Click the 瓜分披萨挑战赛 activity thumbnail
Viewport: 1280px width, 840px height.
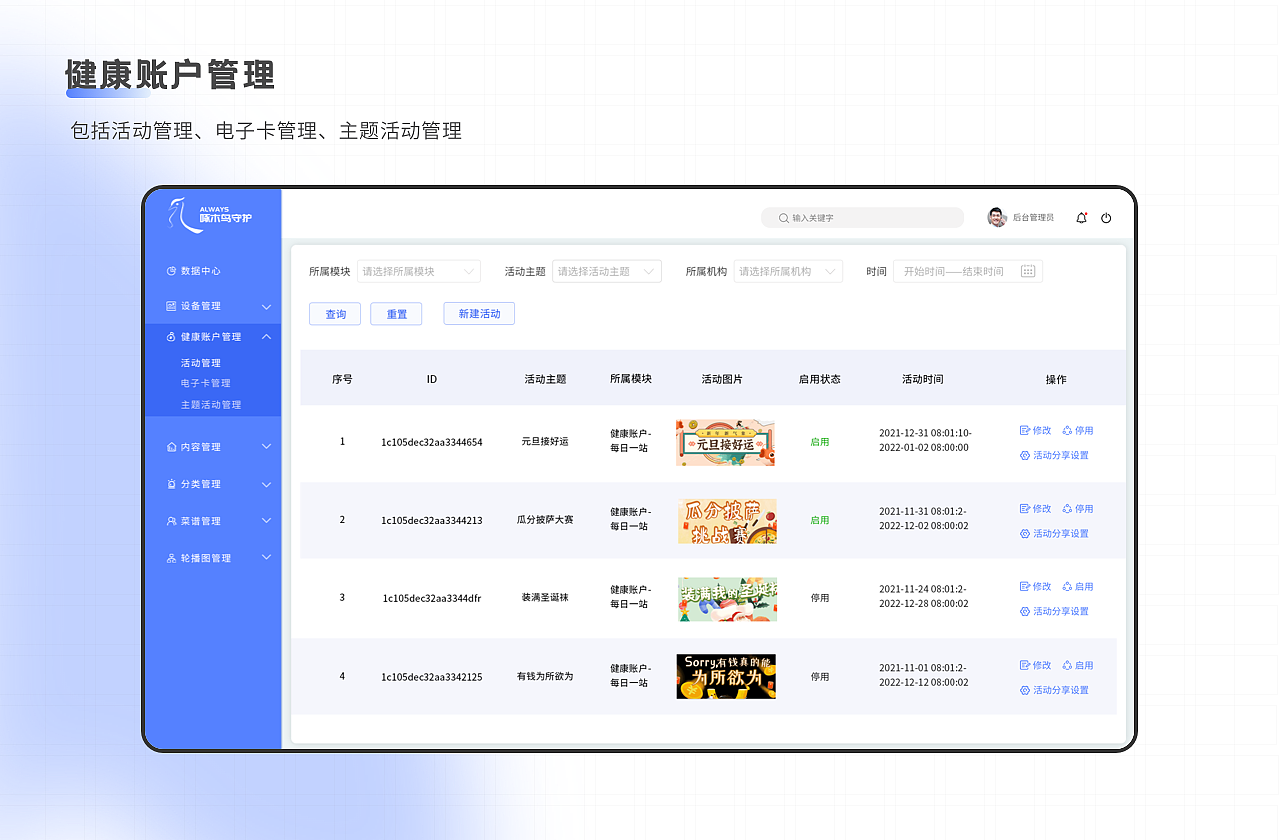tap(726, 521)
